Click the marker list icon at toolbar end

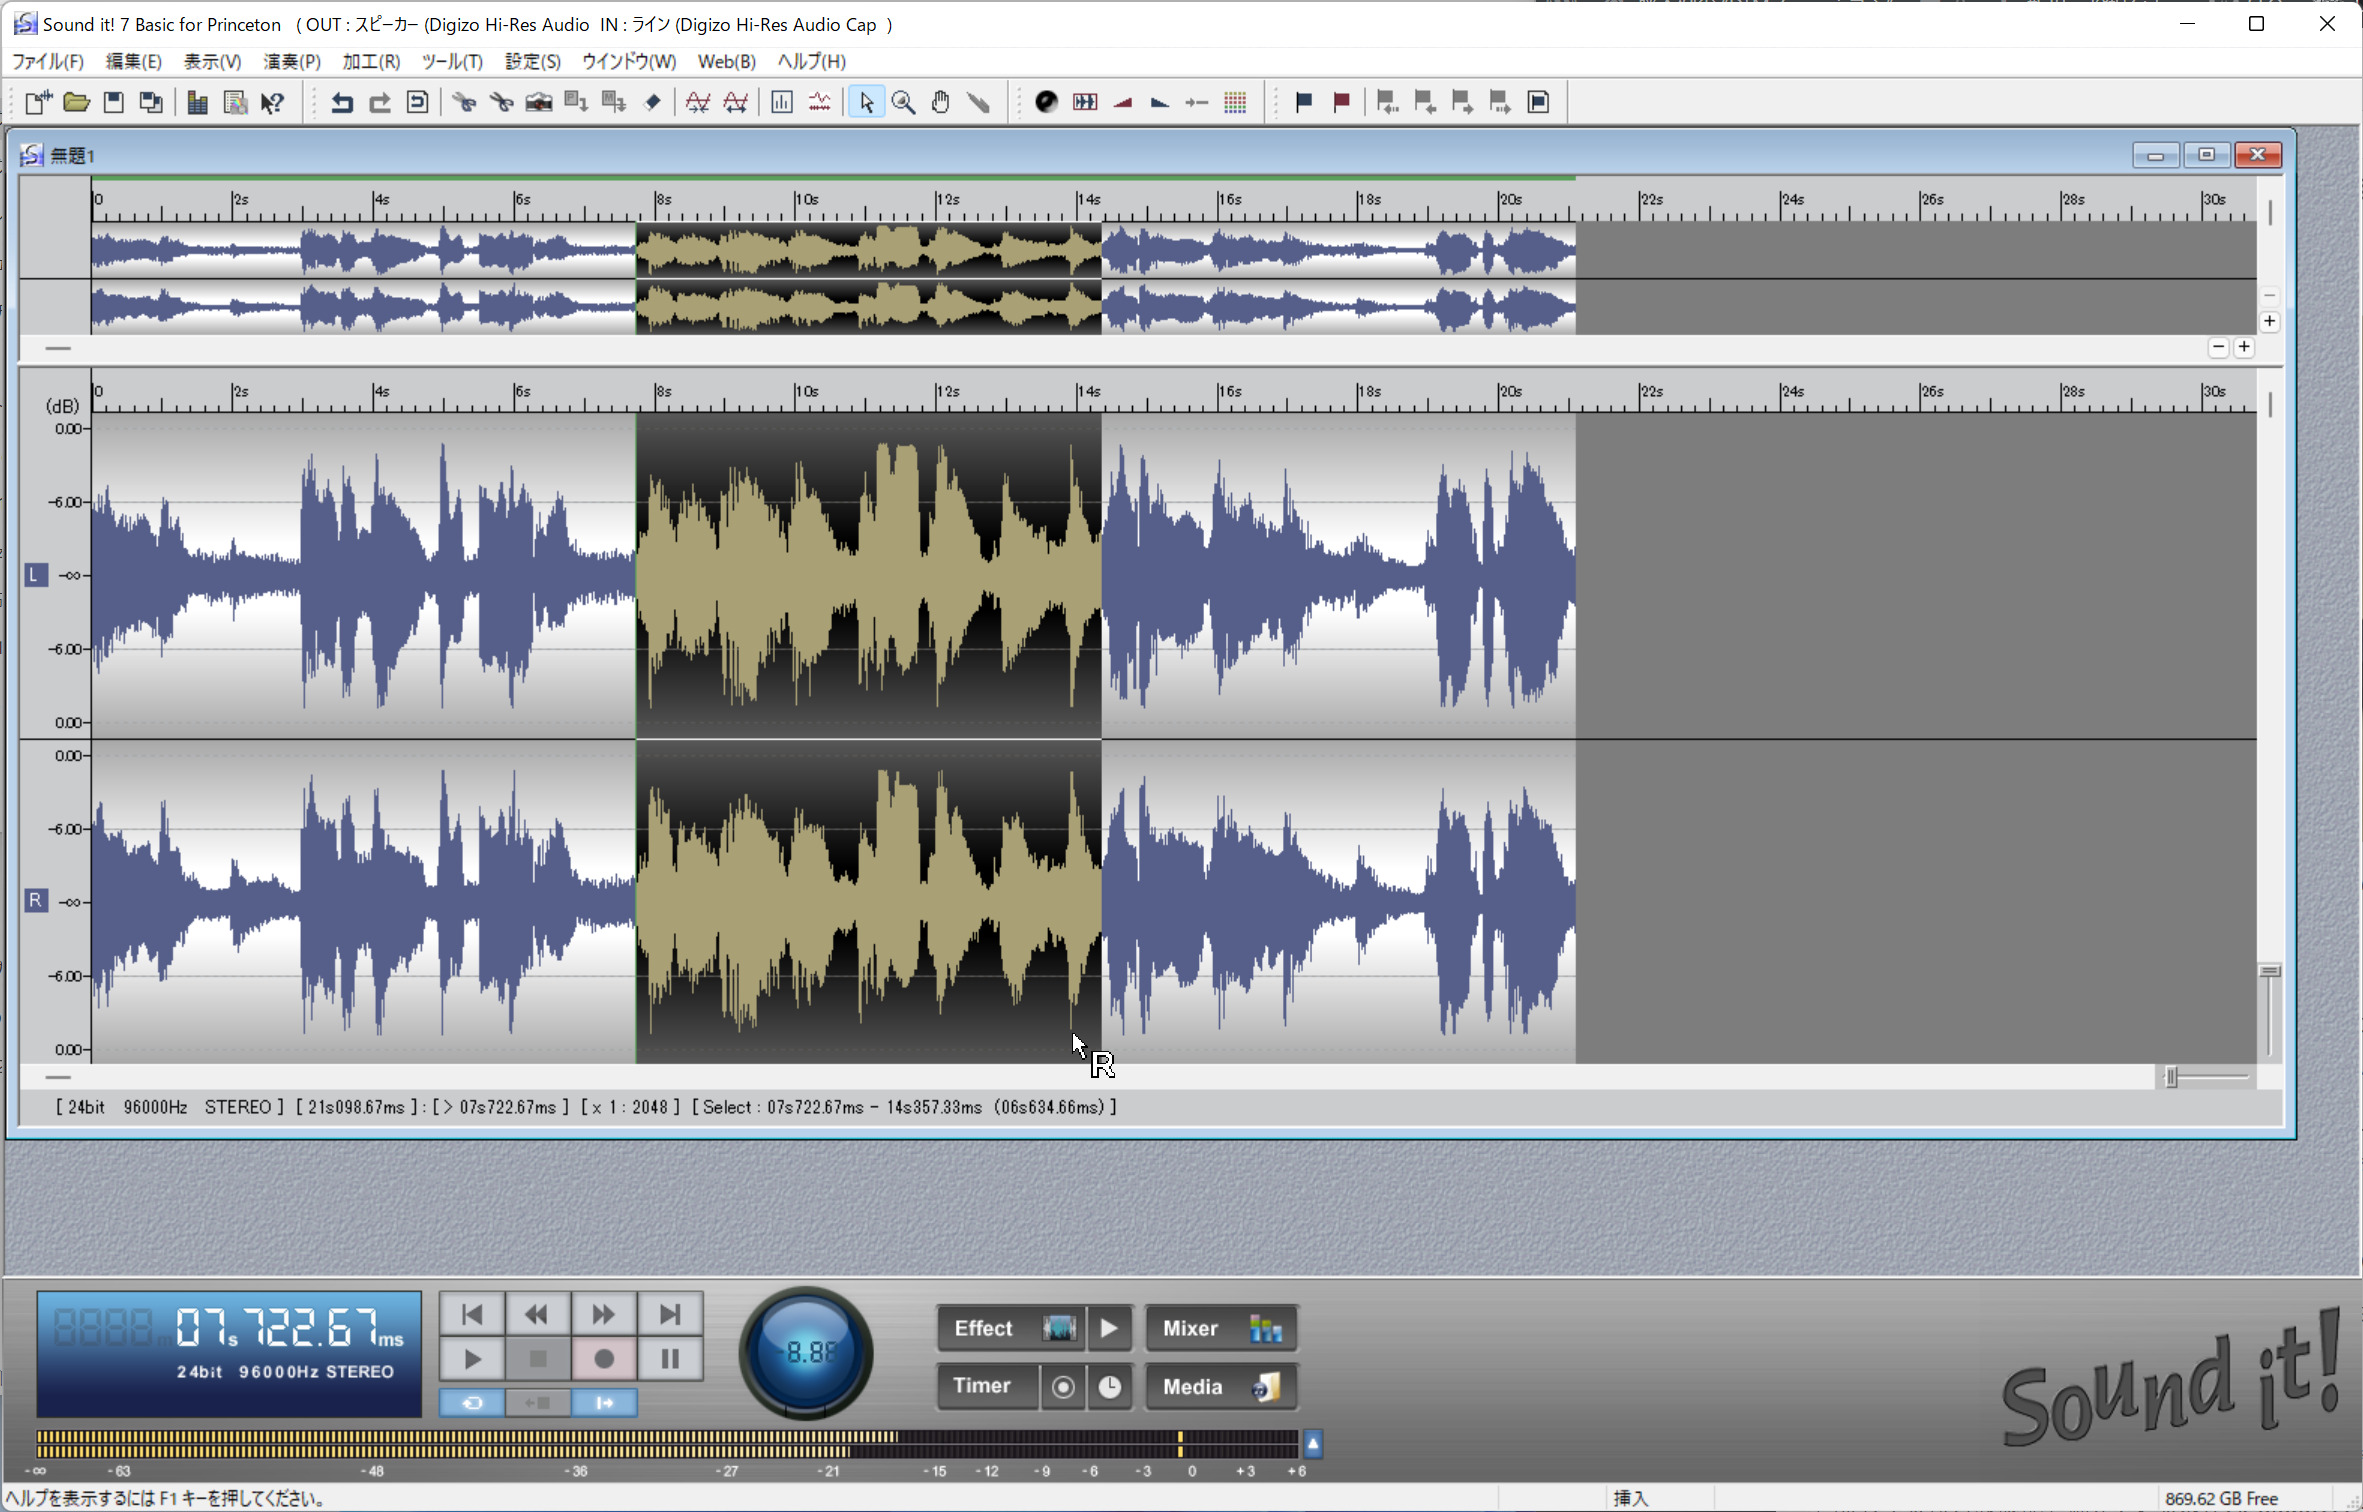1538,102
